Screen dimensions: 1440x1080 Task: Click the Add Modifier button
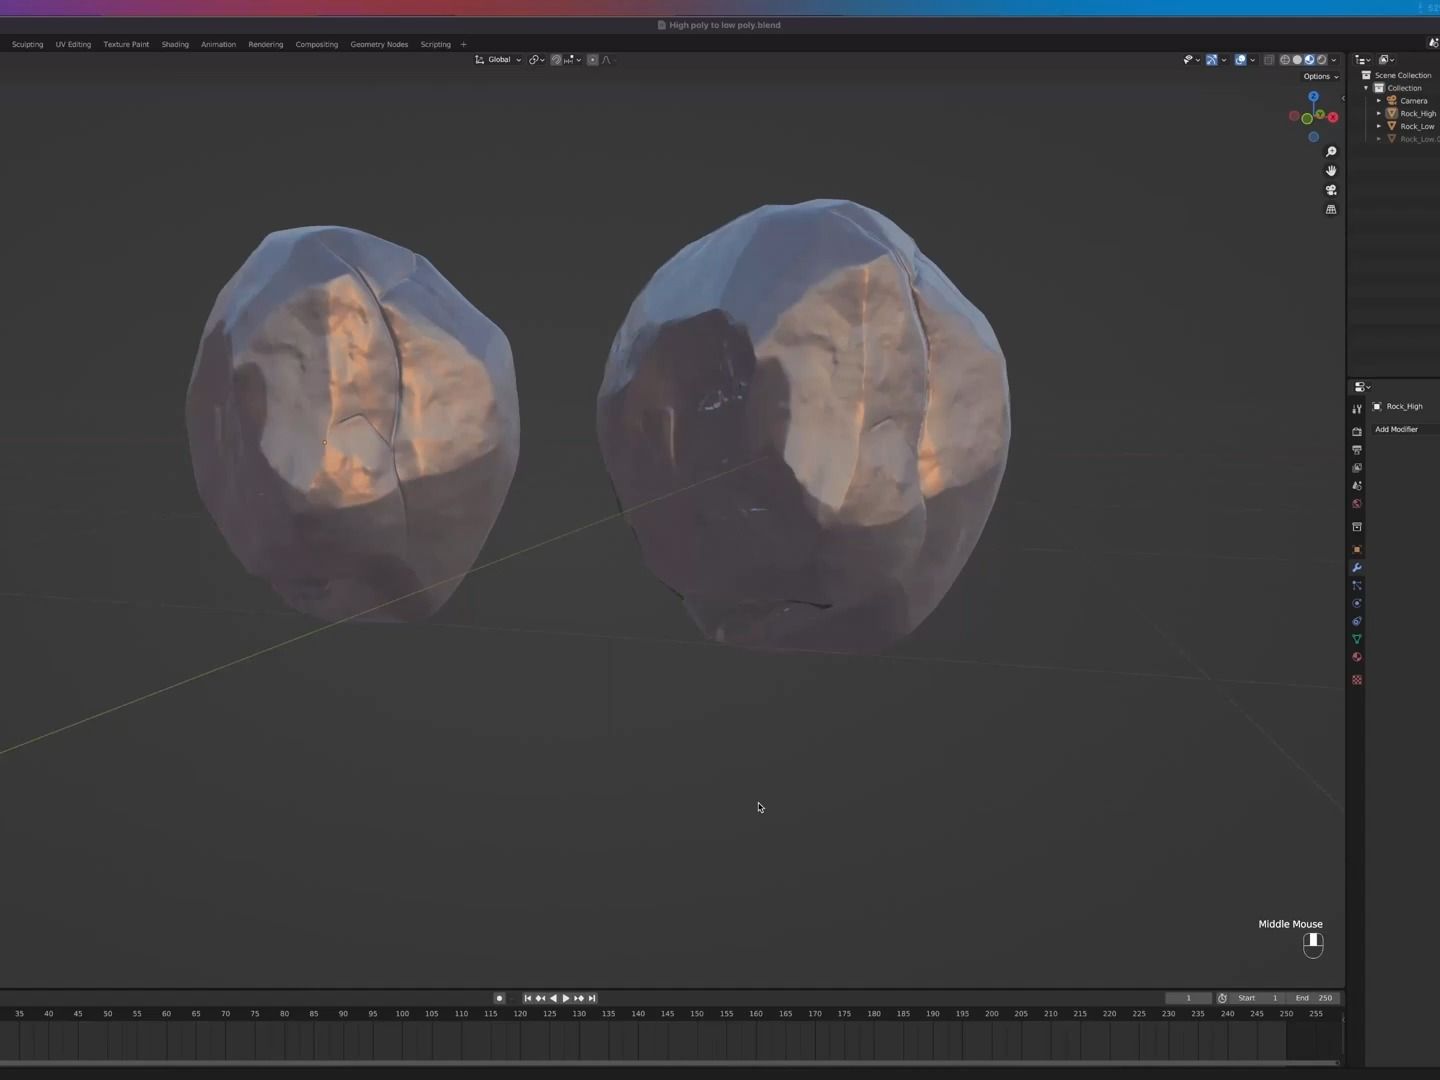pos(1397,429)
